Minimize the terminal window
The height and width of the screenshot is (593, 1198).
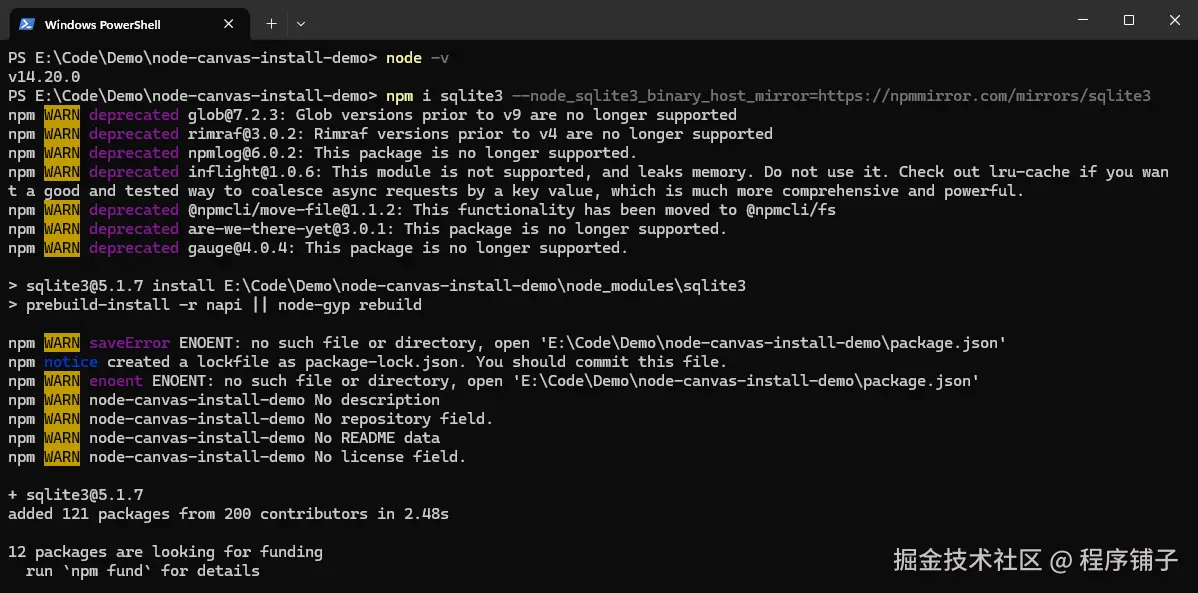(1083, 20)
